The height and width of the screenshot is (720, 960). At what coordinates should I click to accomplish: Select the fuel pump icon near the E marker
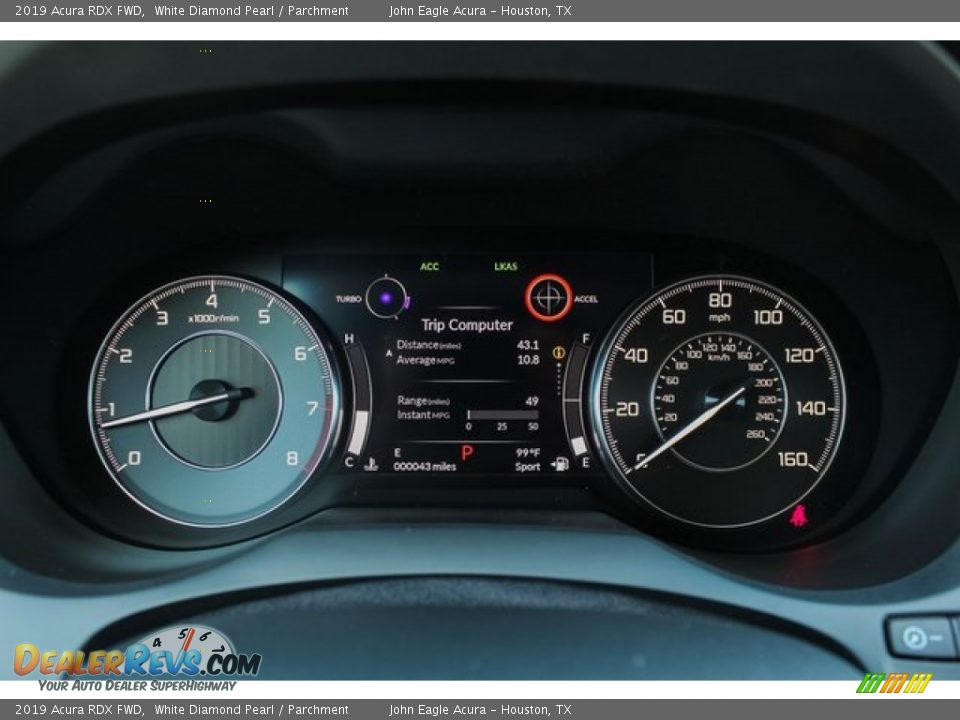pos(561,463)
